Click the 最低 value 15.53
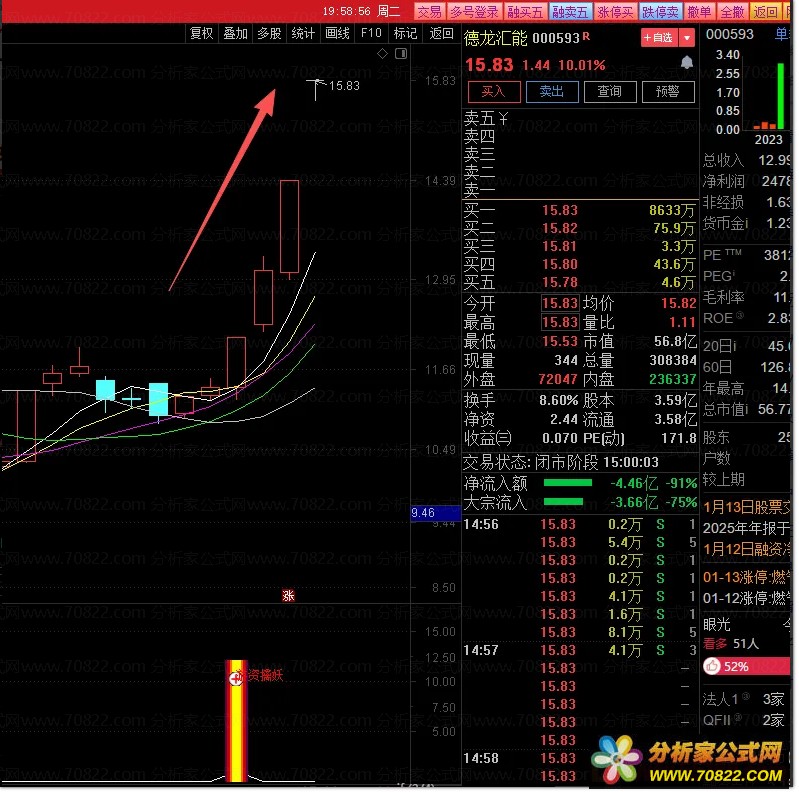This screenshot has height=792, width=799. coord(560,341)
